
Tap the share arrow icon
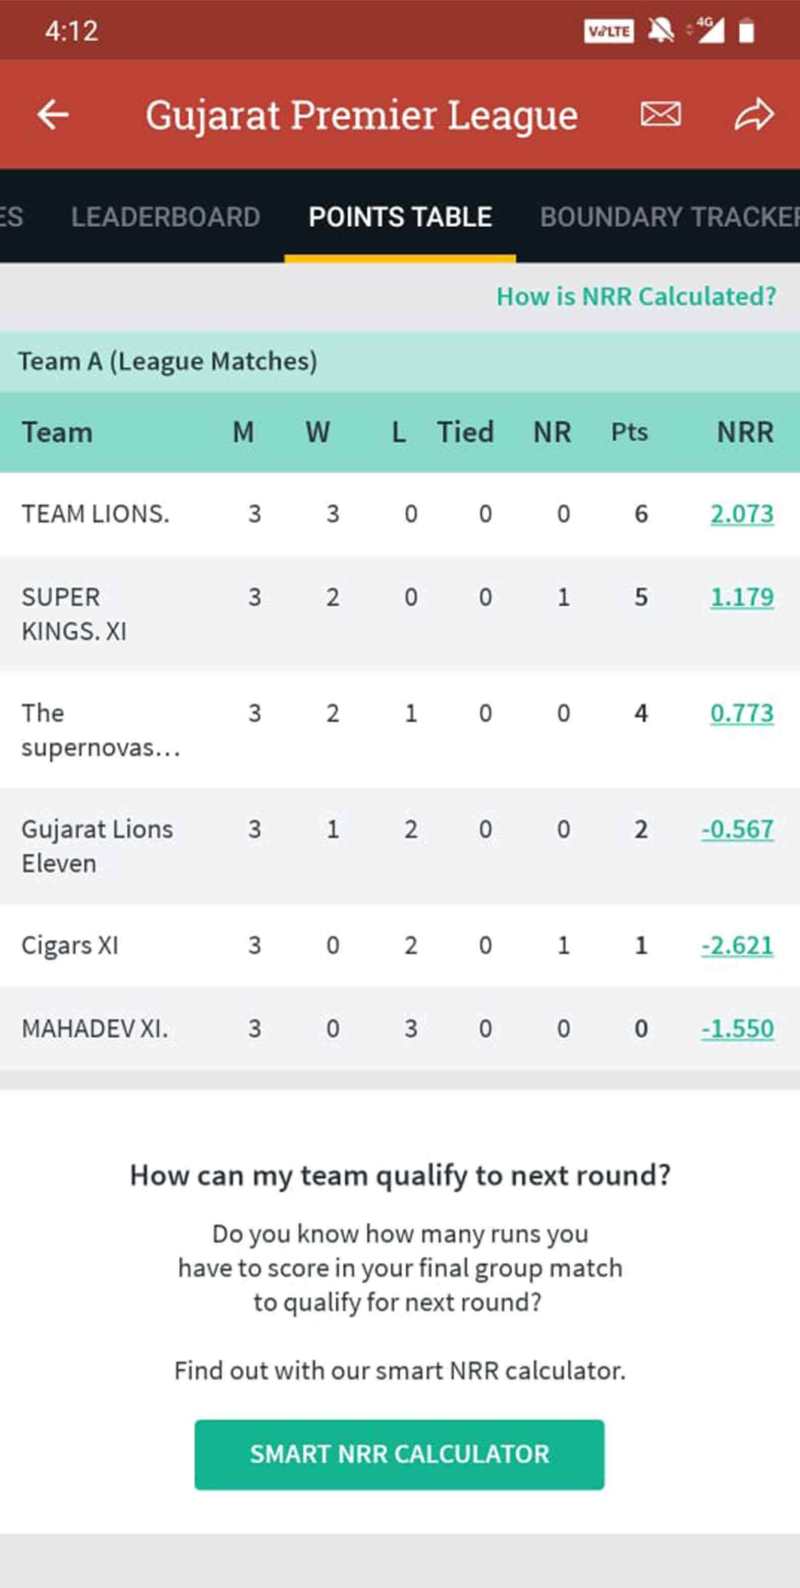pos(754,115)
